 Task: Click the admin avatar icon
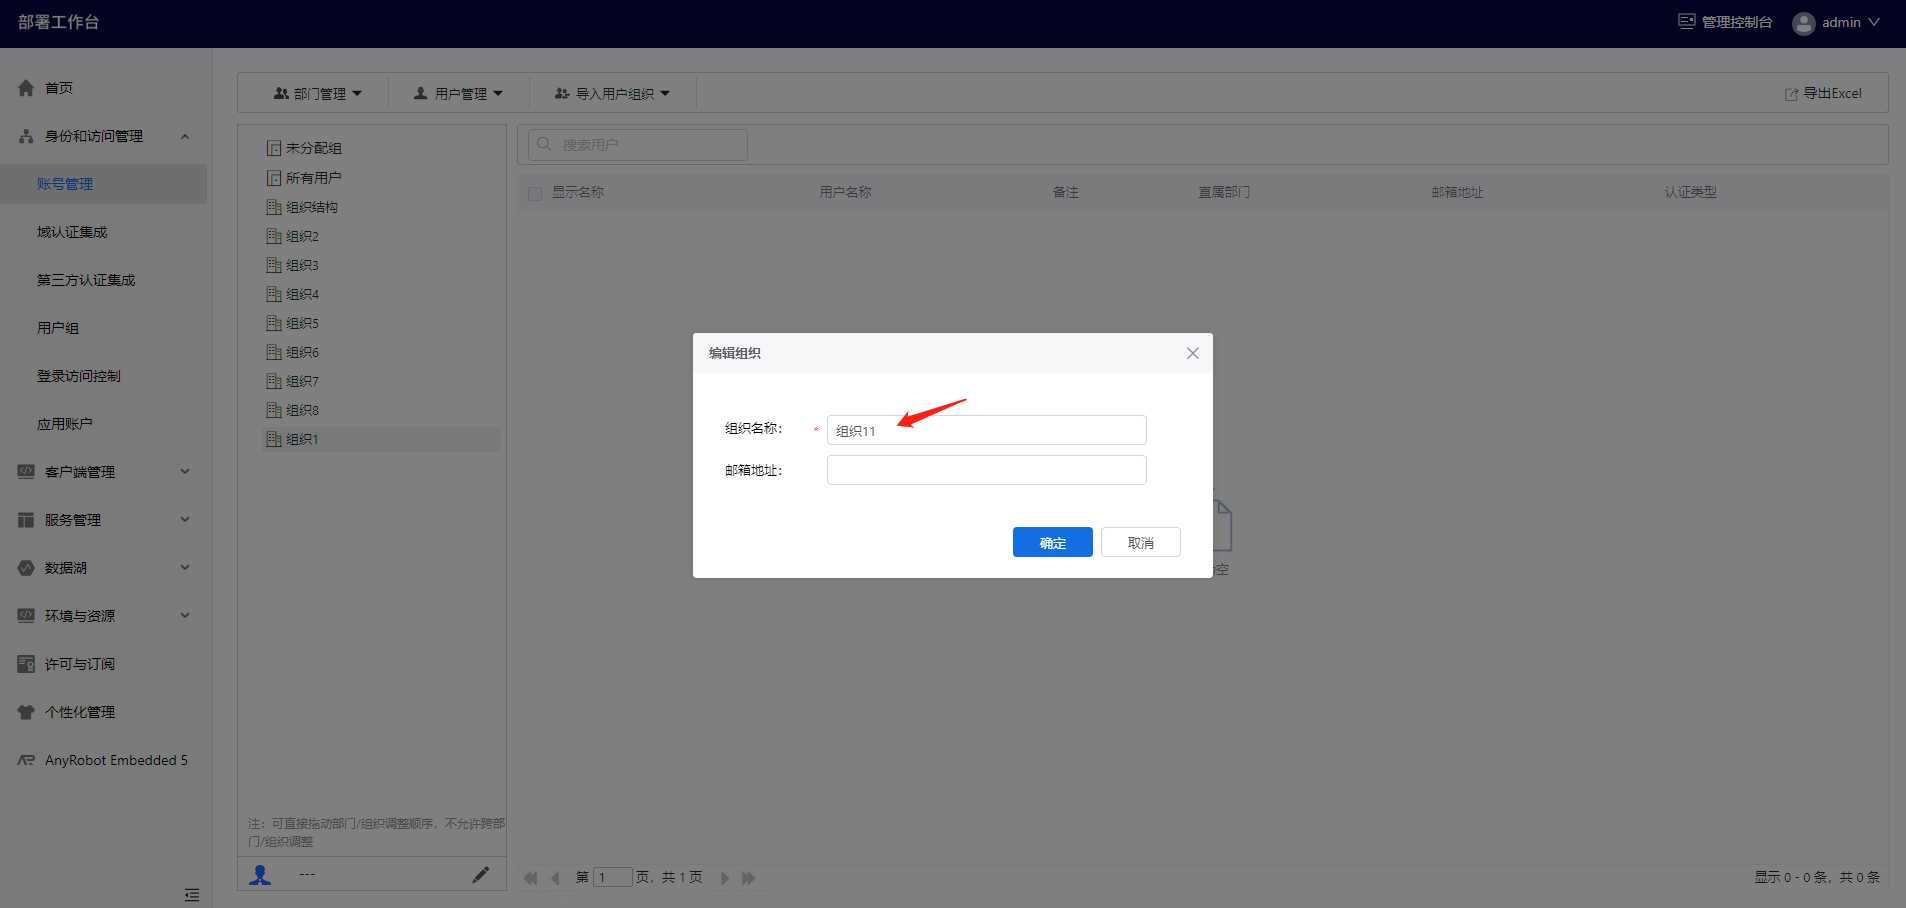(x=1804, y=23)
